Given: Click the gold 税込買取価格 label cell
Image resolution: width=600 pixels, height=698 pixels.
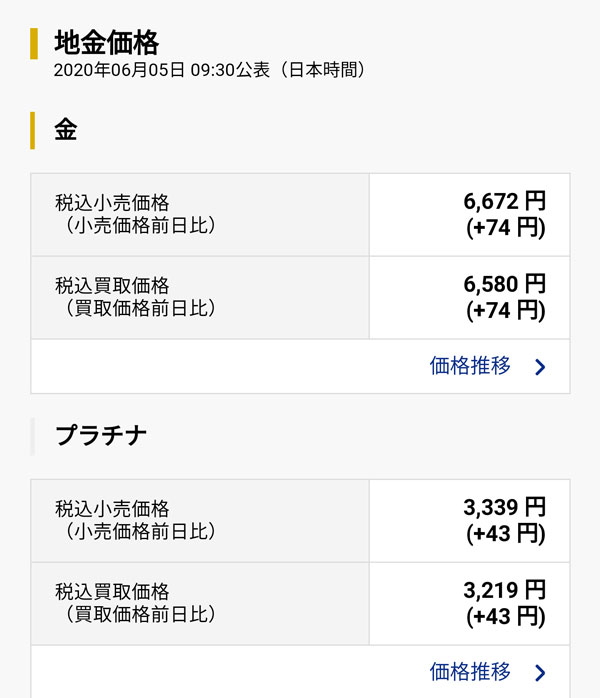Looking at the screenshot, I should (x=200, y=297).
